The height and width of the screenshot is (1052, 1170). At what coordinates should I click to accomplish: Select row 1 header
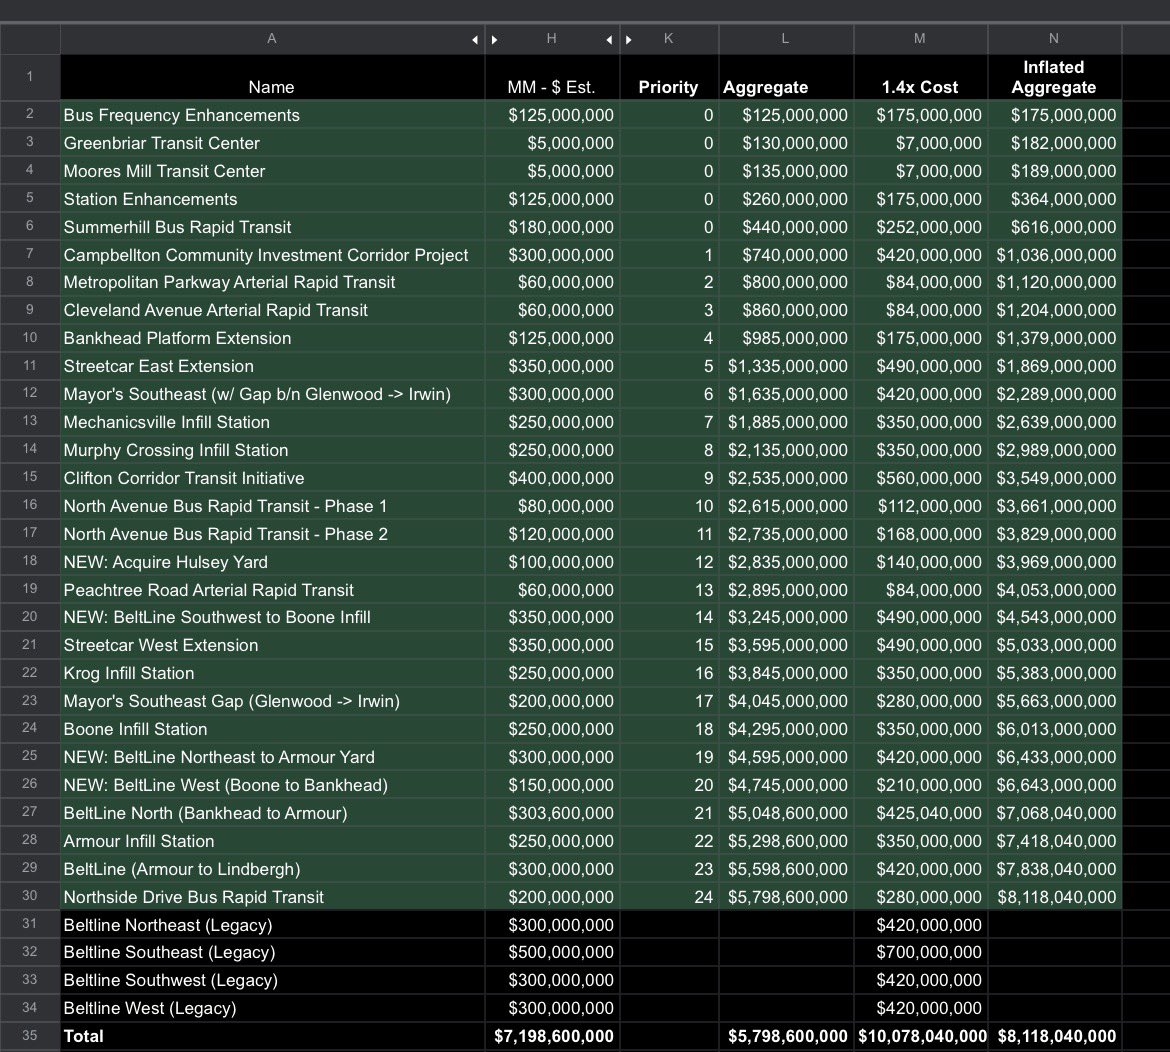30,77
